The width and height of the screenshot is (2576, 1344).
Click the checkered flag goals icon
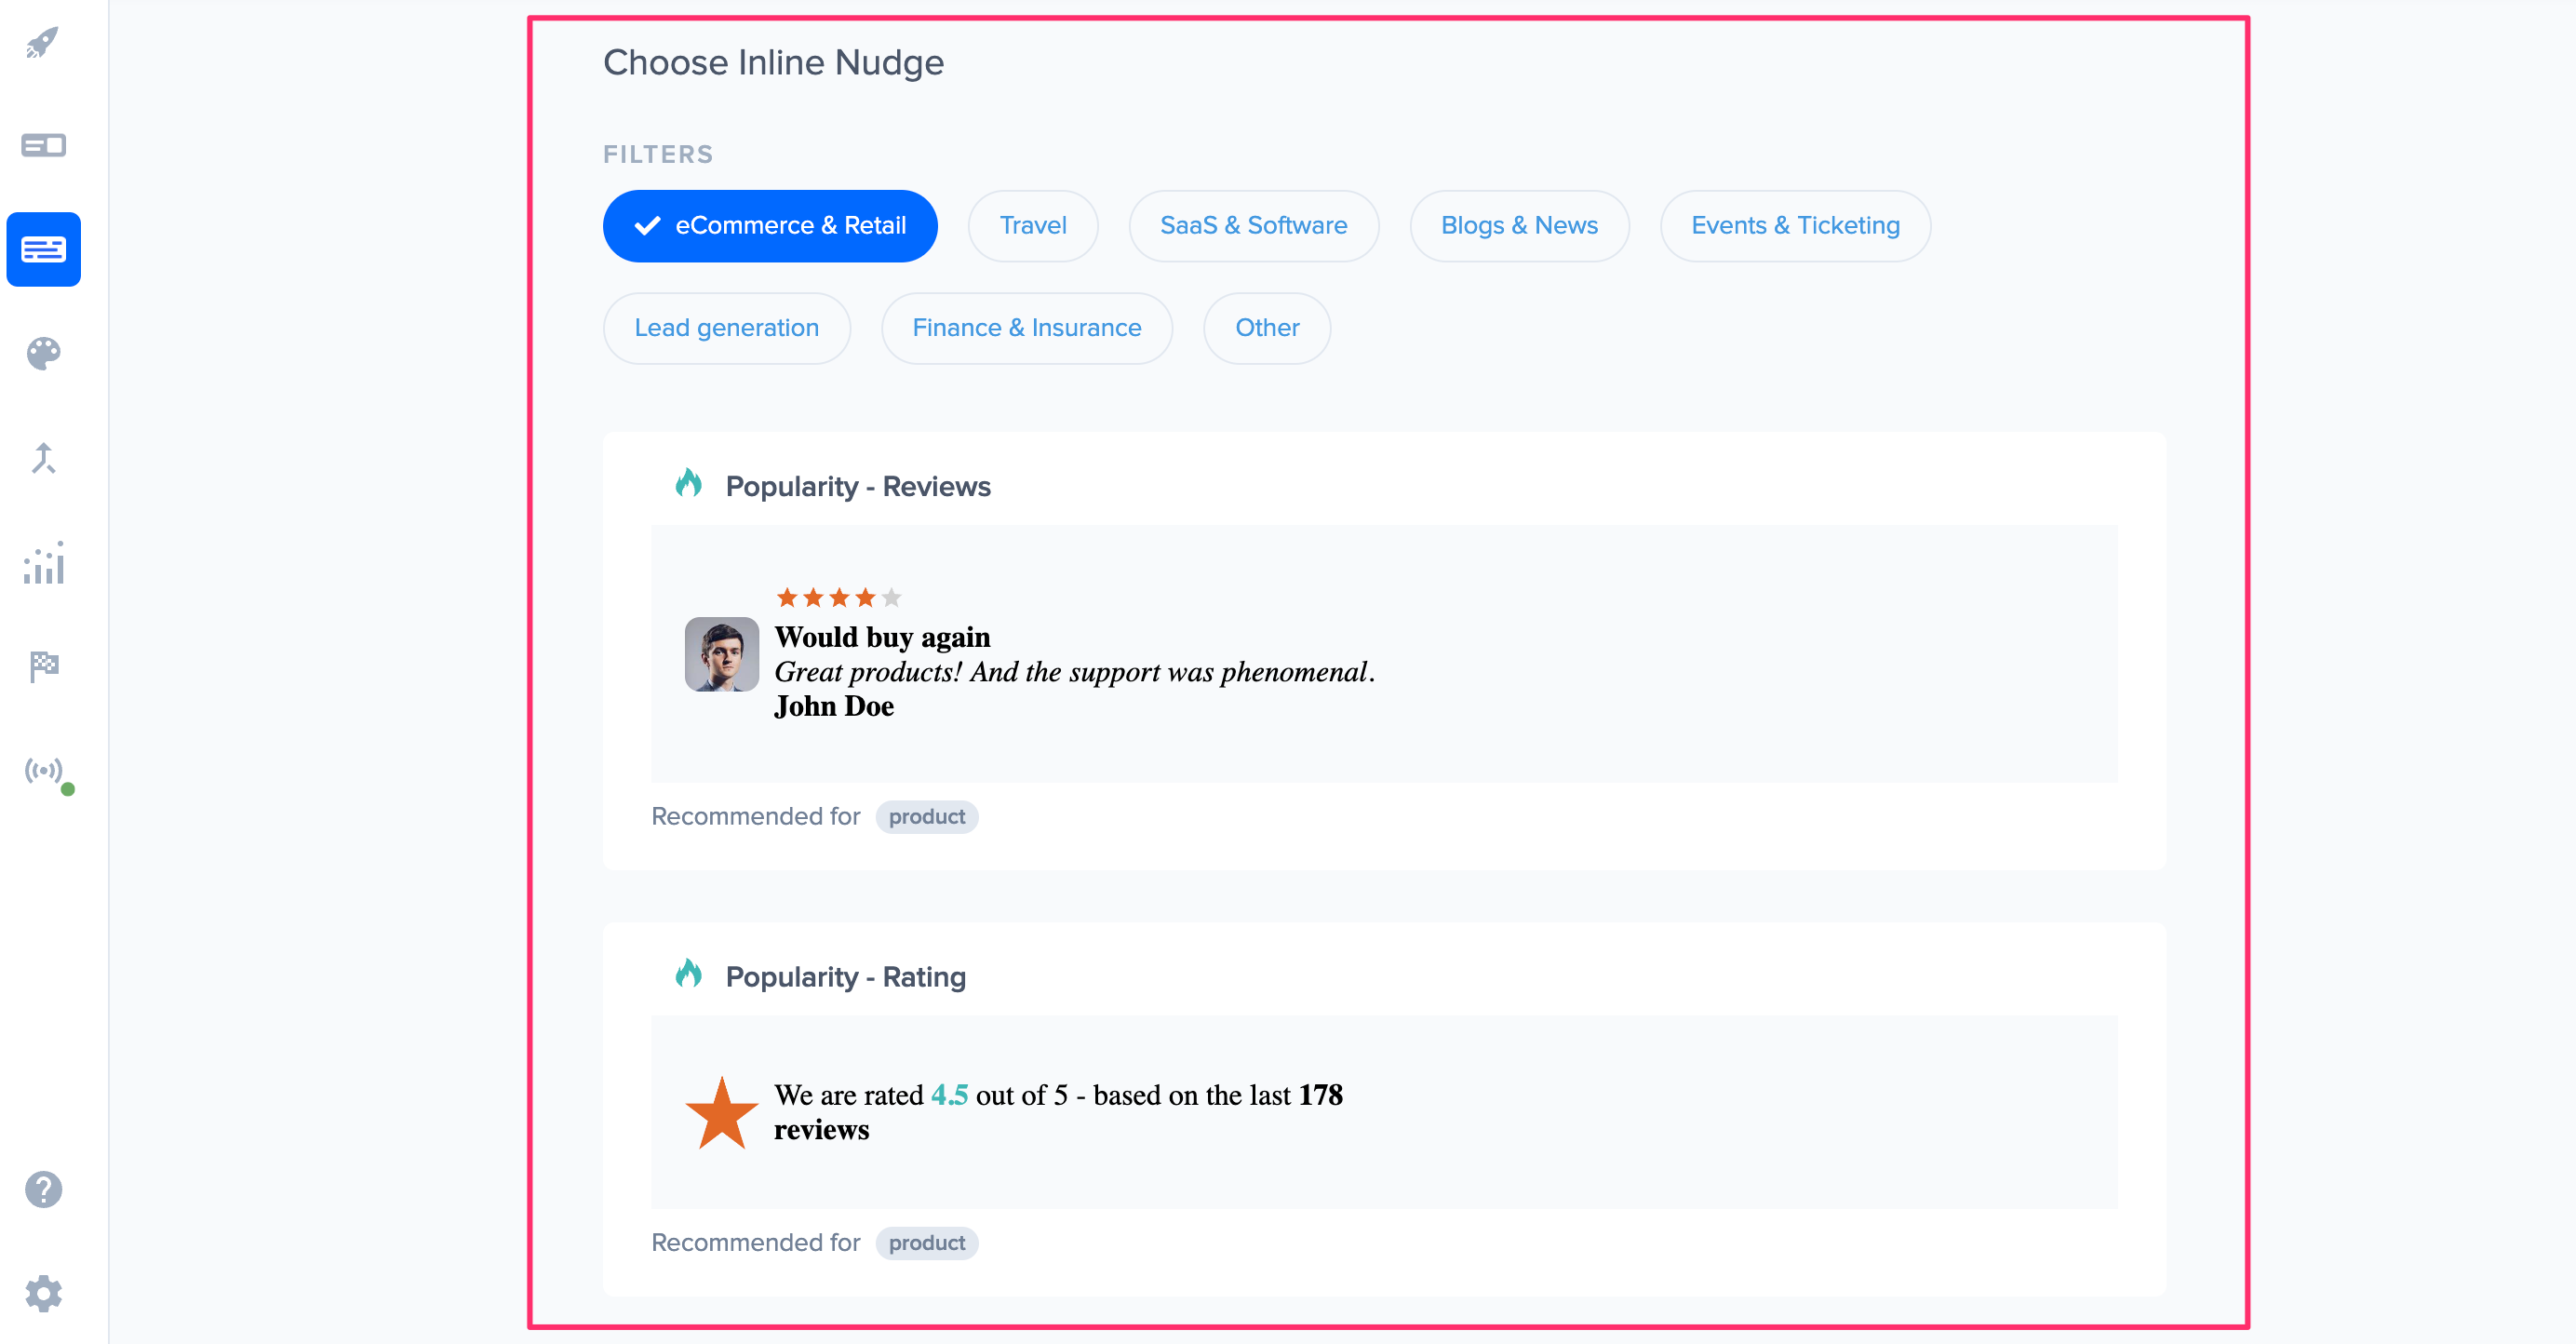(43, 666)
